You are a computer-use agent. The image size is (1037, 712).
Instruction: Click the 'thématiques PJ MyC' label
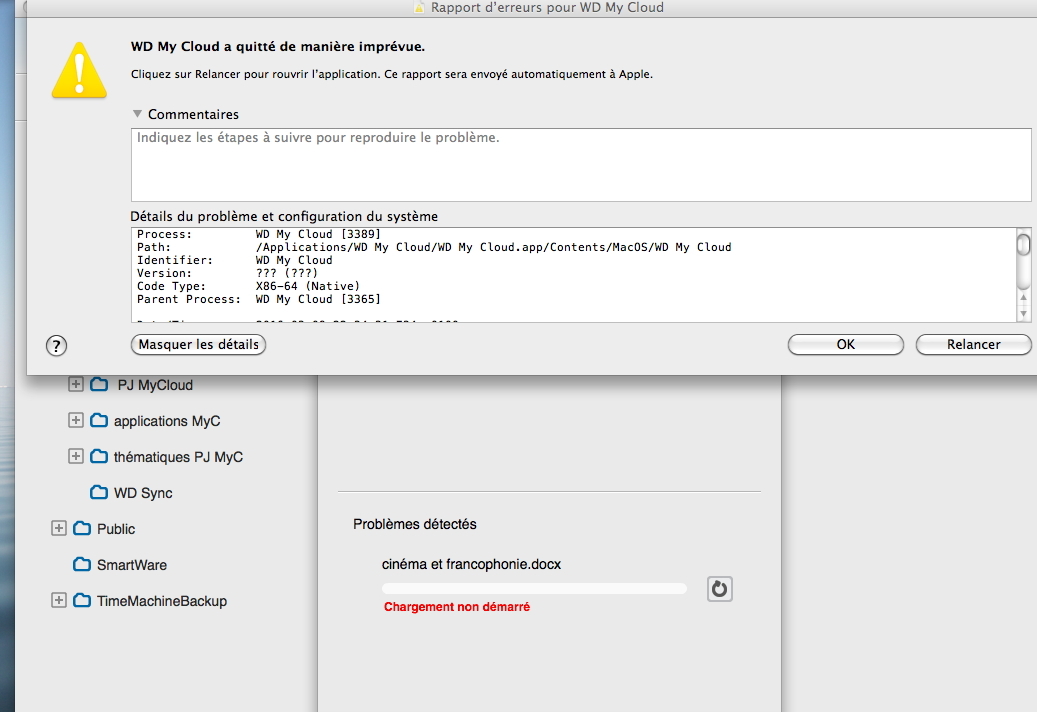tap(179, 457)
